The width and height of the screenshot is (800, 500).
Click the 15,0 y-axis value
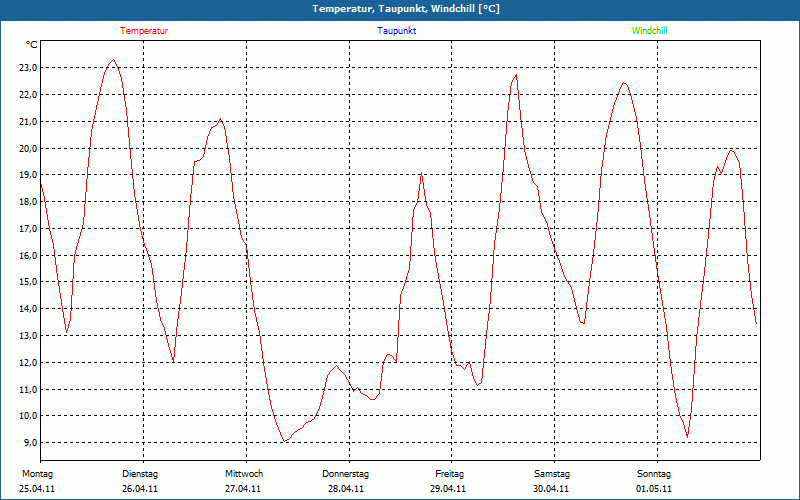click(x=29, y=282)
